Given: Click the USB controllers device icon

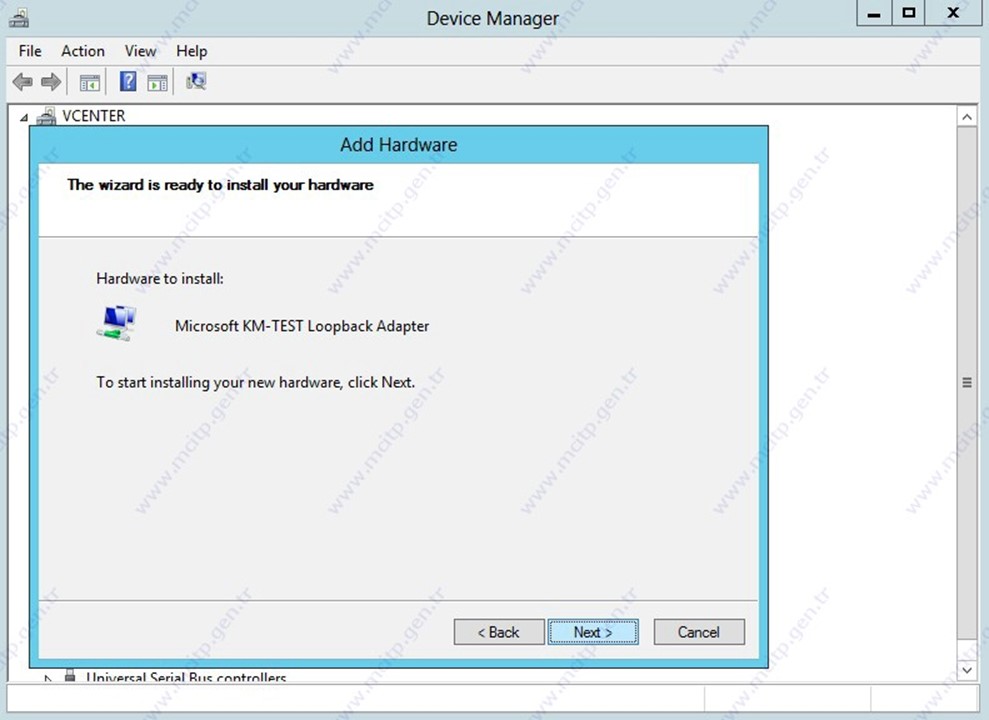Looking at the screenshot, I should pos(70,676).
